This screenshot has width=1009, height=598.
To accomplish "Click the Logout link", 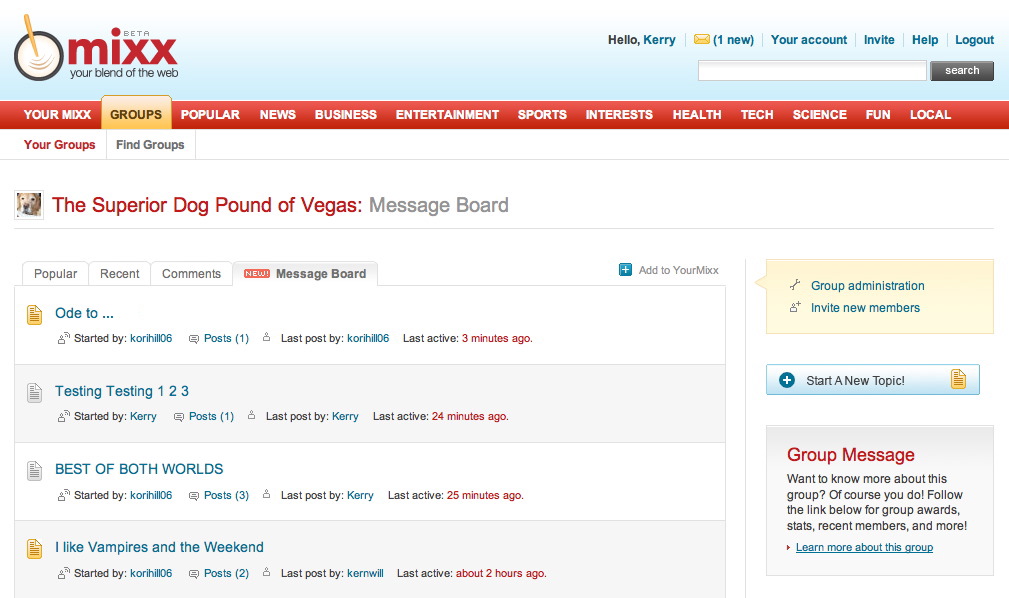I will pos(974,40).
